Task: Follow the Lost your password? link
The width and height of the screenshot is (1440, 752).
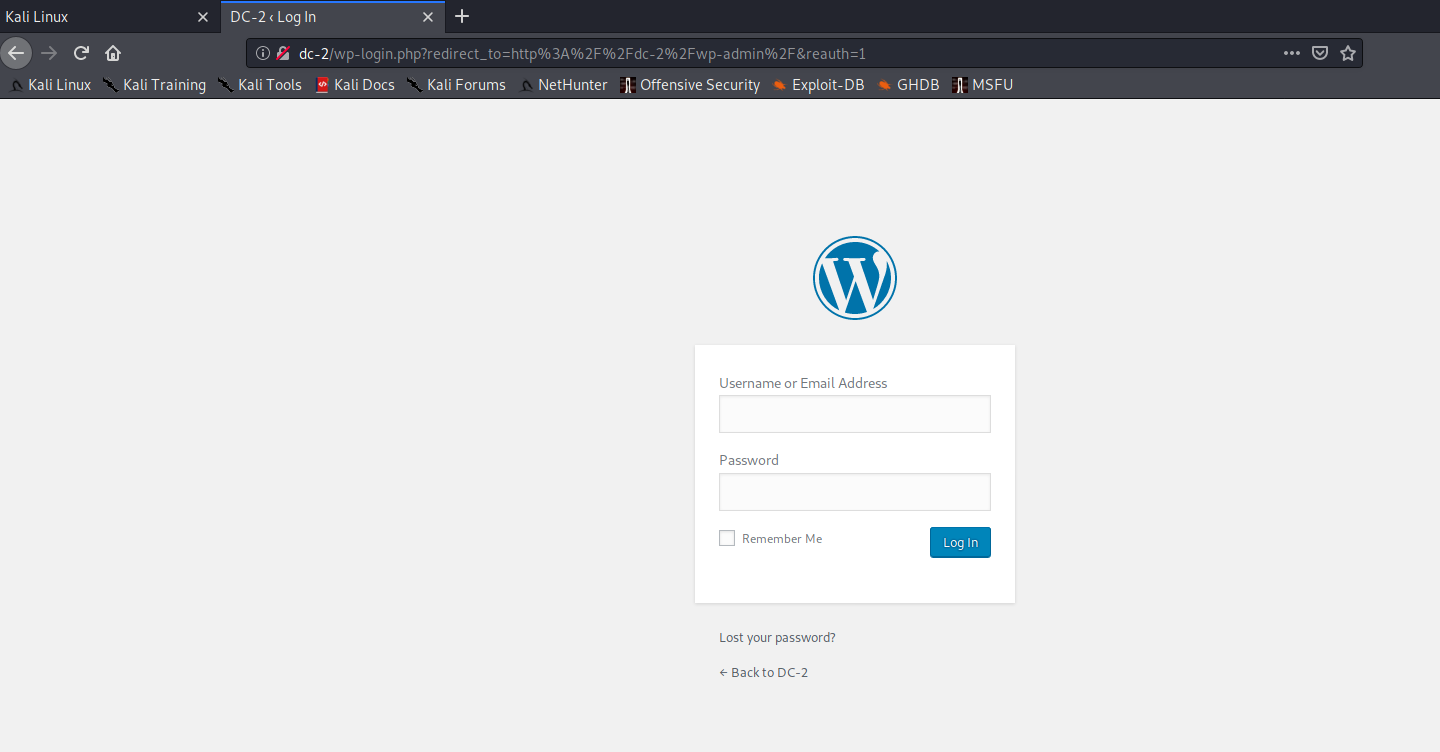Action: point(777,638)
